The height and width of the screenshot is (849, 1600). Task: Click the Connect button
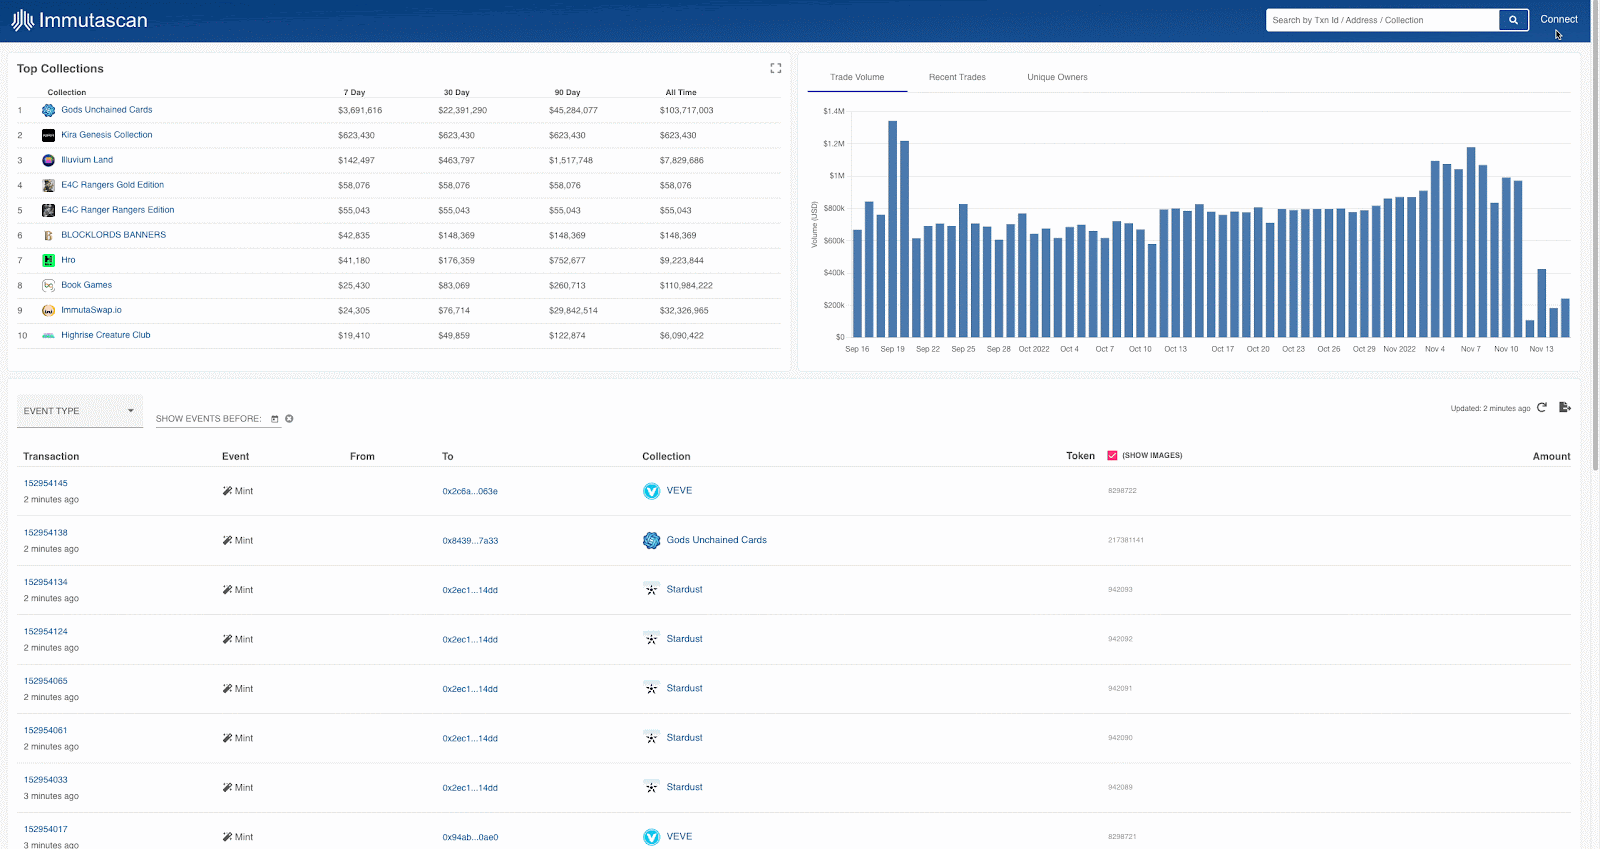point(1558,19)
